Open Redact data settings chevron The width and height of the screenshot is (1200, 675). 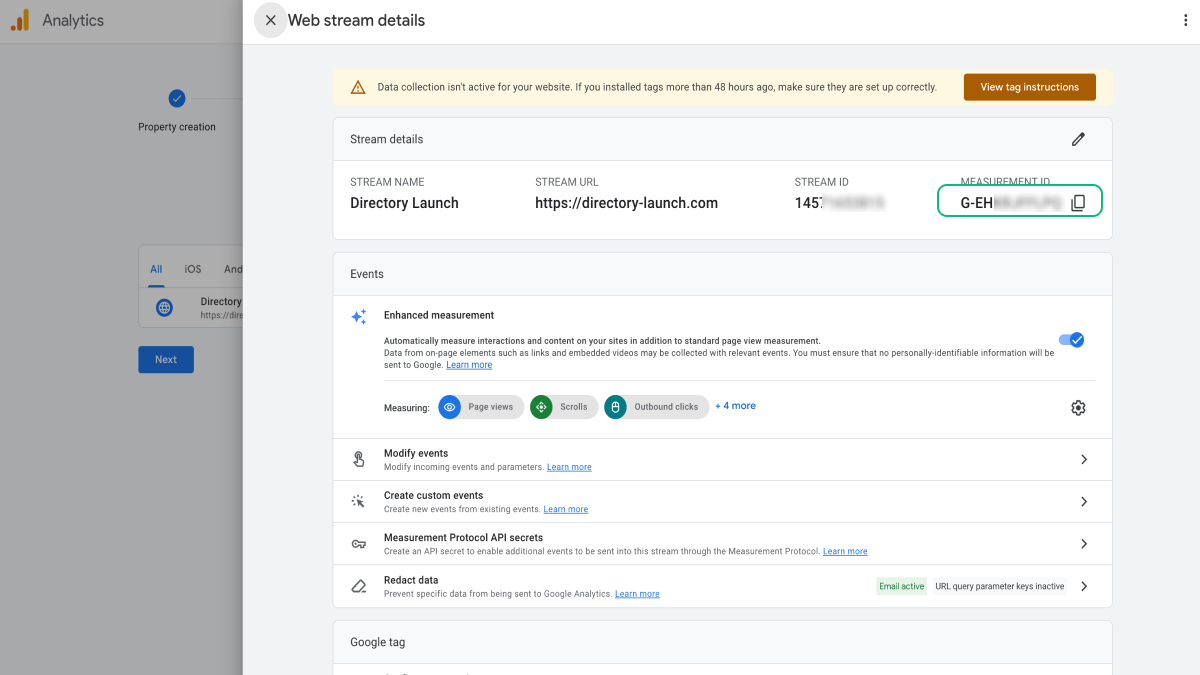click(1084, 586)
